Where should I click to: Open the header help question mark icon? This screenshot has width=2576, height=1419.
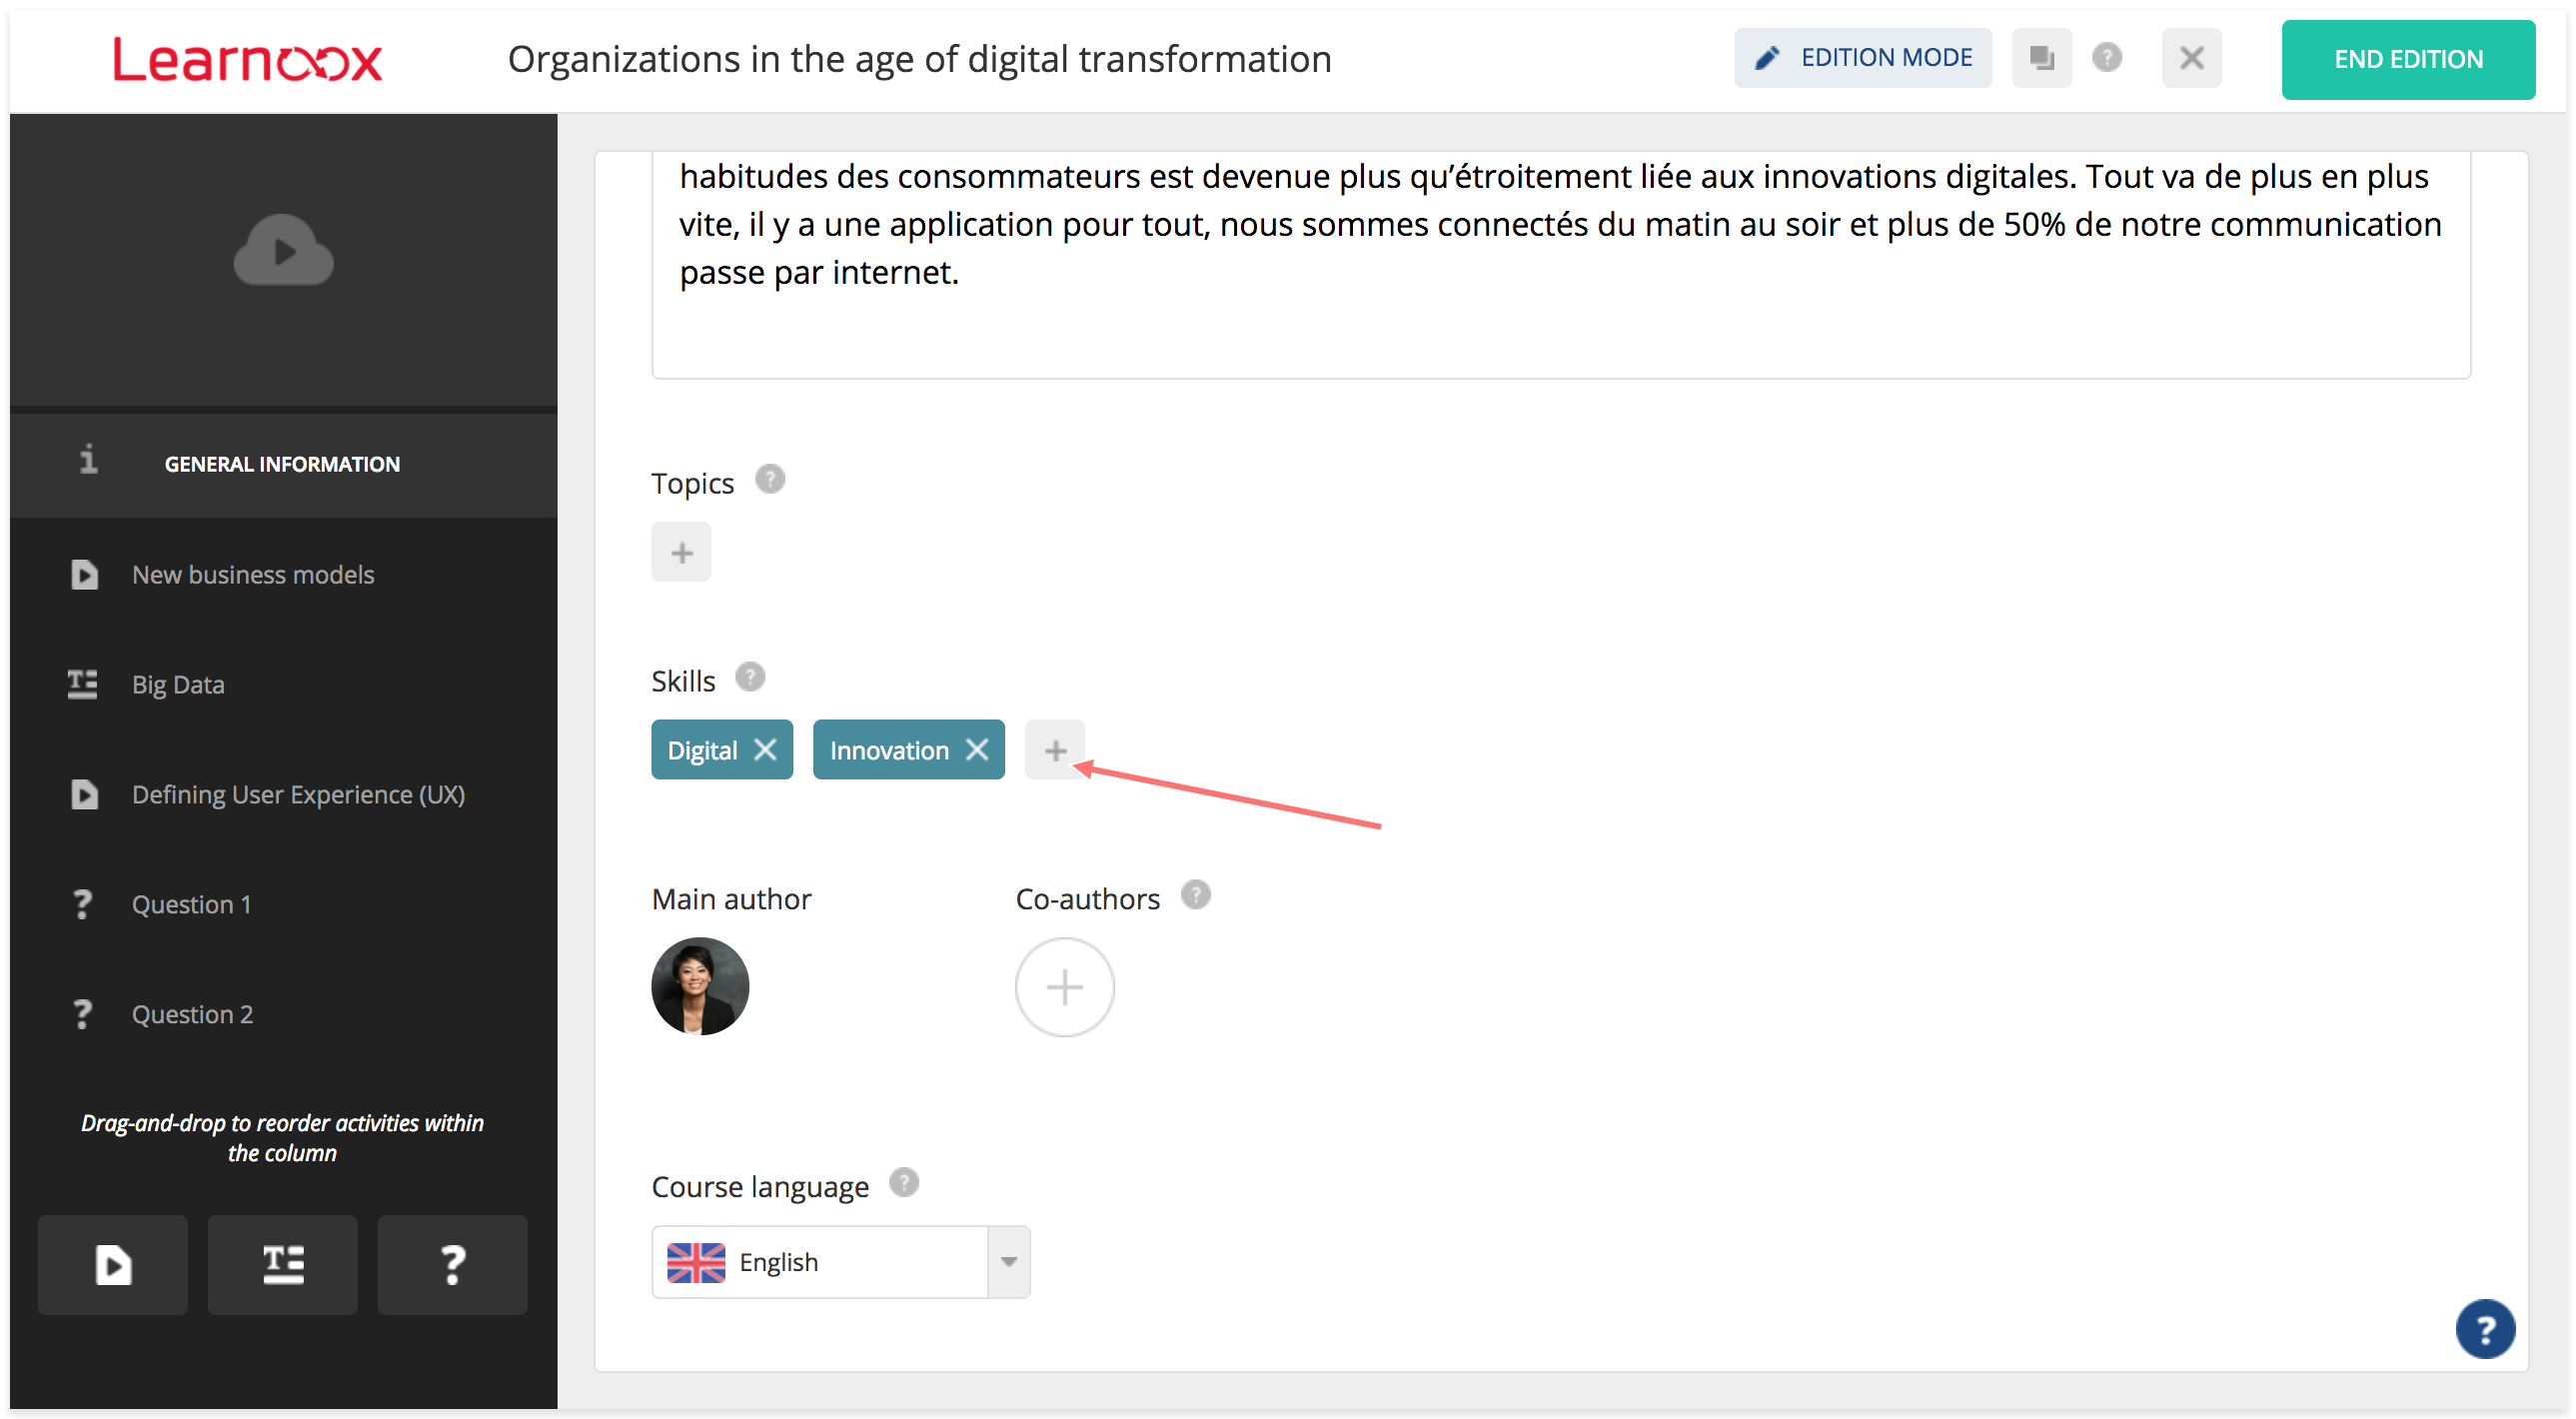(x=2107, y=58)
